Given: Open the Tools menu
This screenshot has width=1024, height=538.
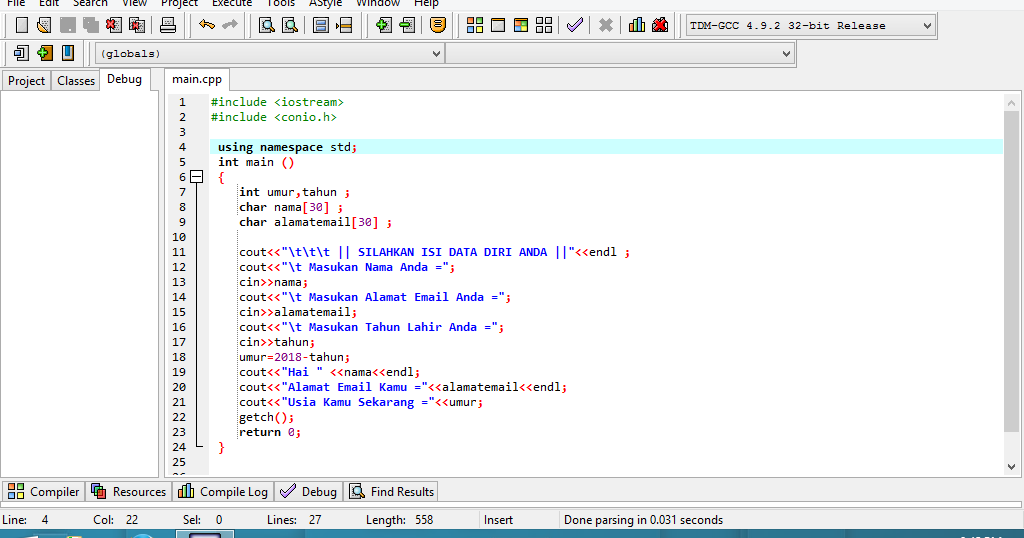Looking at the screenshot, I should [x=281, y=3].
